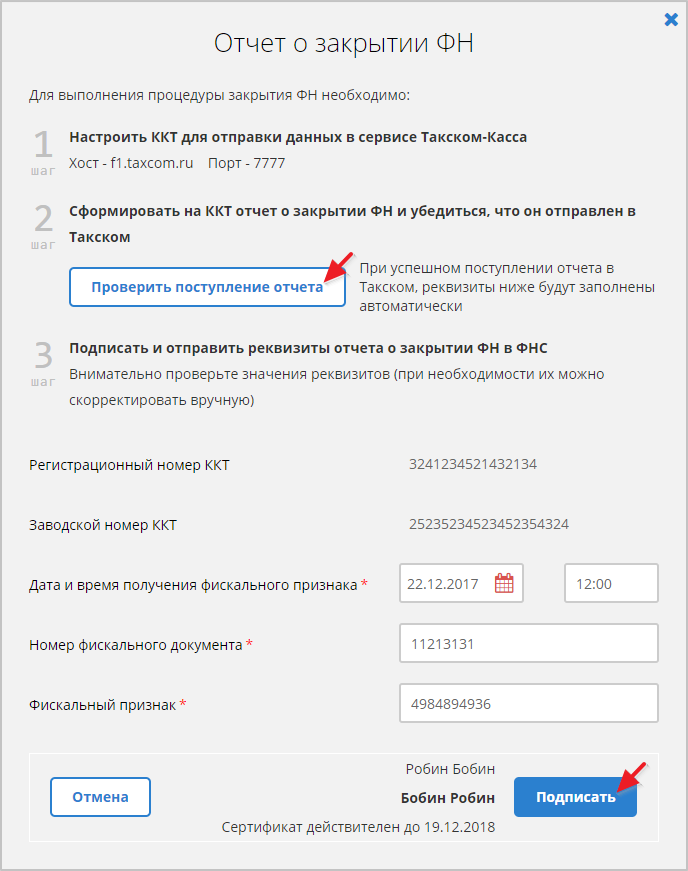Click the Фискальный признак input field

click(528, 704)
